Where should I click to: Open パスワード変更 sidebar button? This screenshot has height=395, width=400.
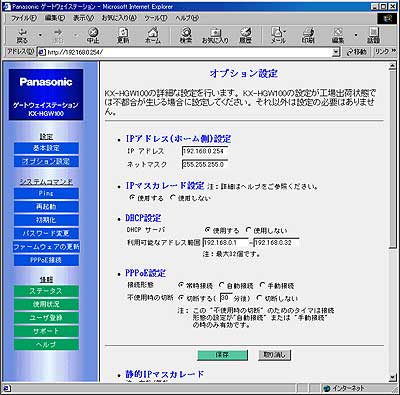tap(46, 233)
